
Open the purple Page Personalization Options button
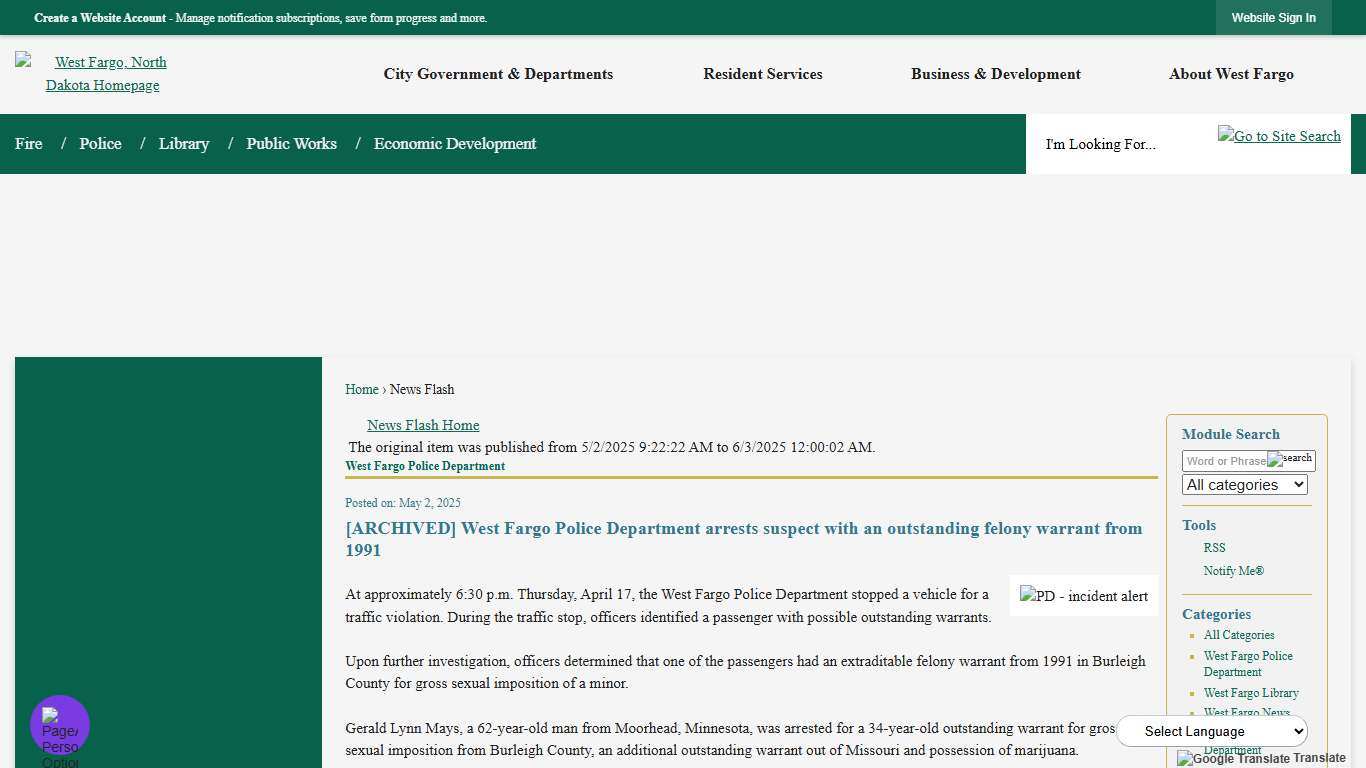point(59,724)
